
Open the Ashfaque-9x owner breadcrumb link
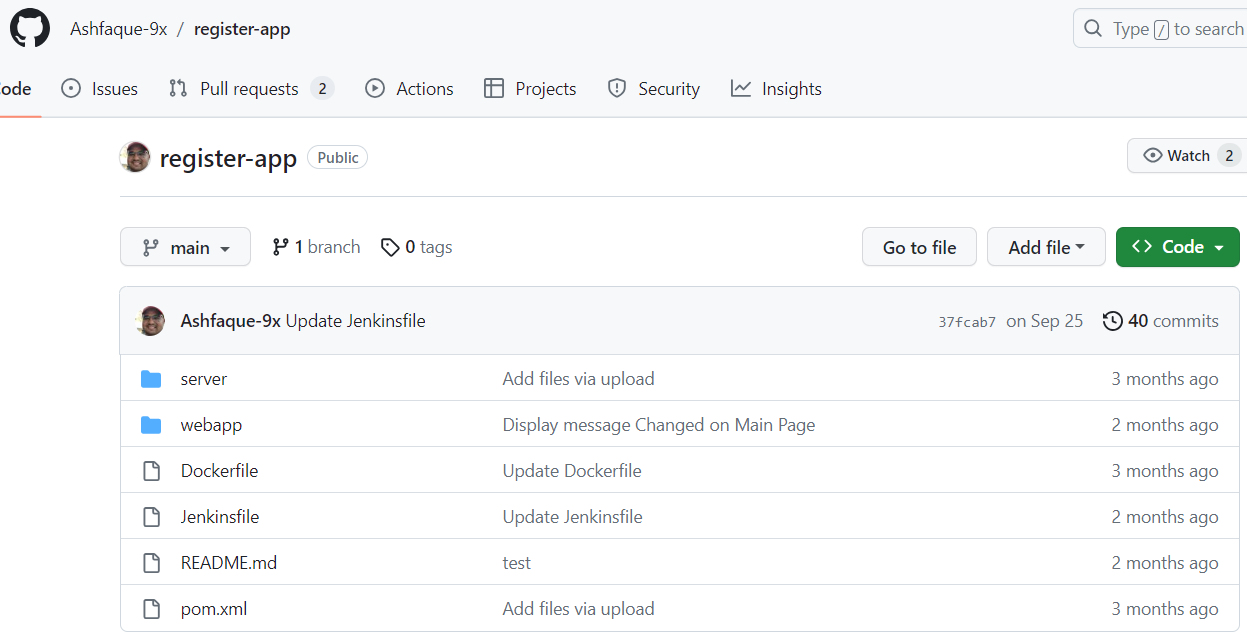(x=119, y=29)
